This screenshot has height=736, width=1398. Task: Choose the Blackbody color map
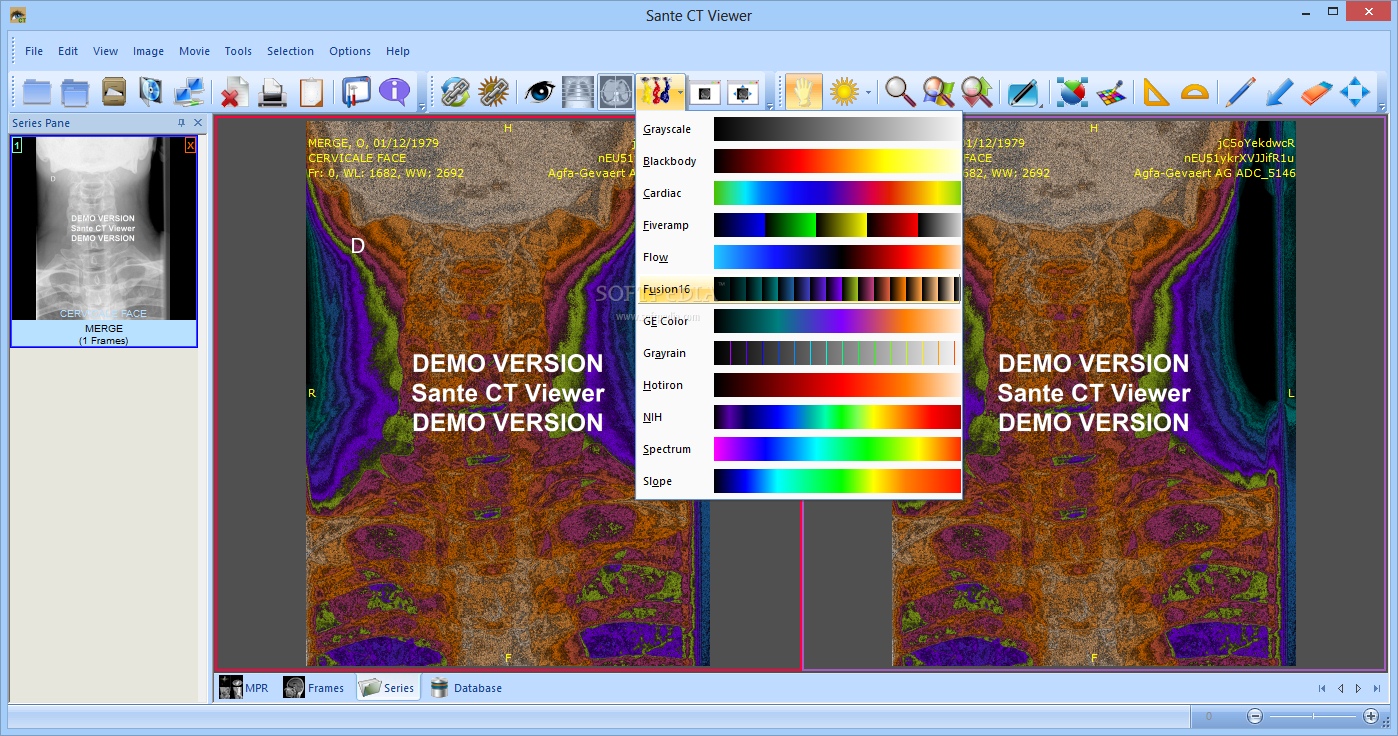799,161
